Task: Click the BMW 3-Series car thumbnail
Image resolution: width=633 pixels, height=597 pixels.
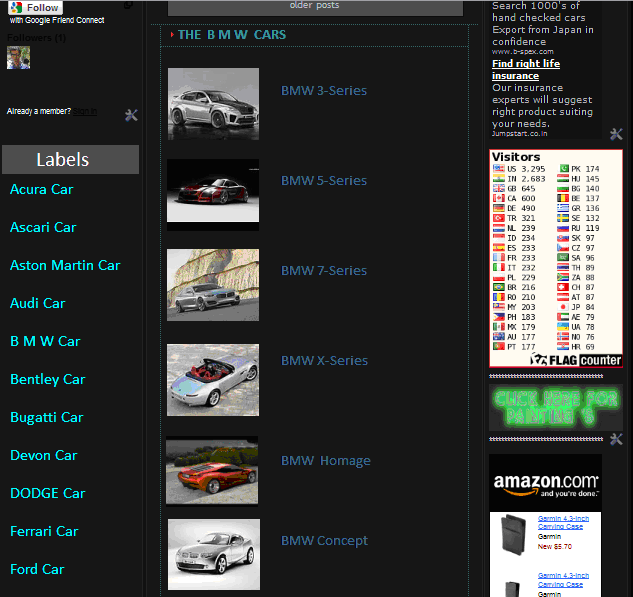Action: tap(213, 104)
